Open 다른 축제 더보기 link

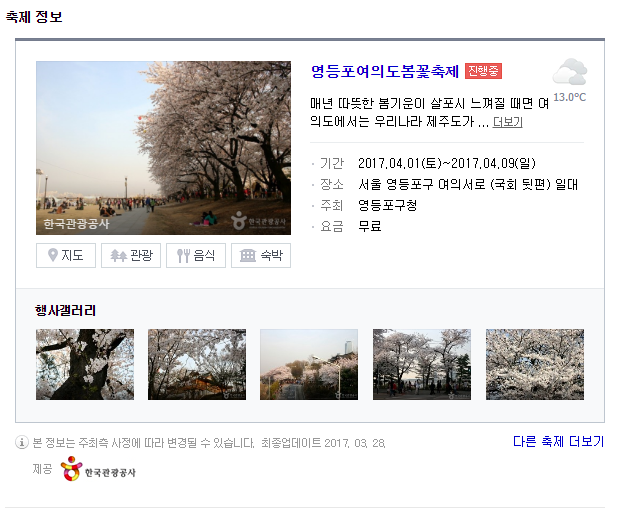pyautogui.click(x=558, y=441)
